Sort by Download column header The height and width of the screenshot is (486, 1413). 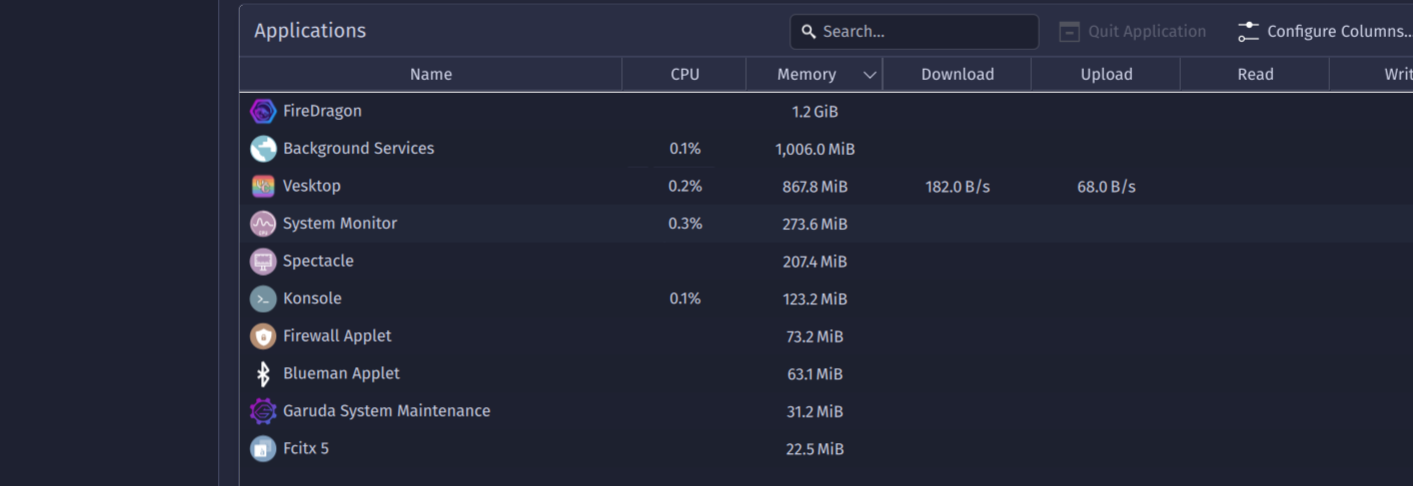pyautogui.click(x=957, y=75)
